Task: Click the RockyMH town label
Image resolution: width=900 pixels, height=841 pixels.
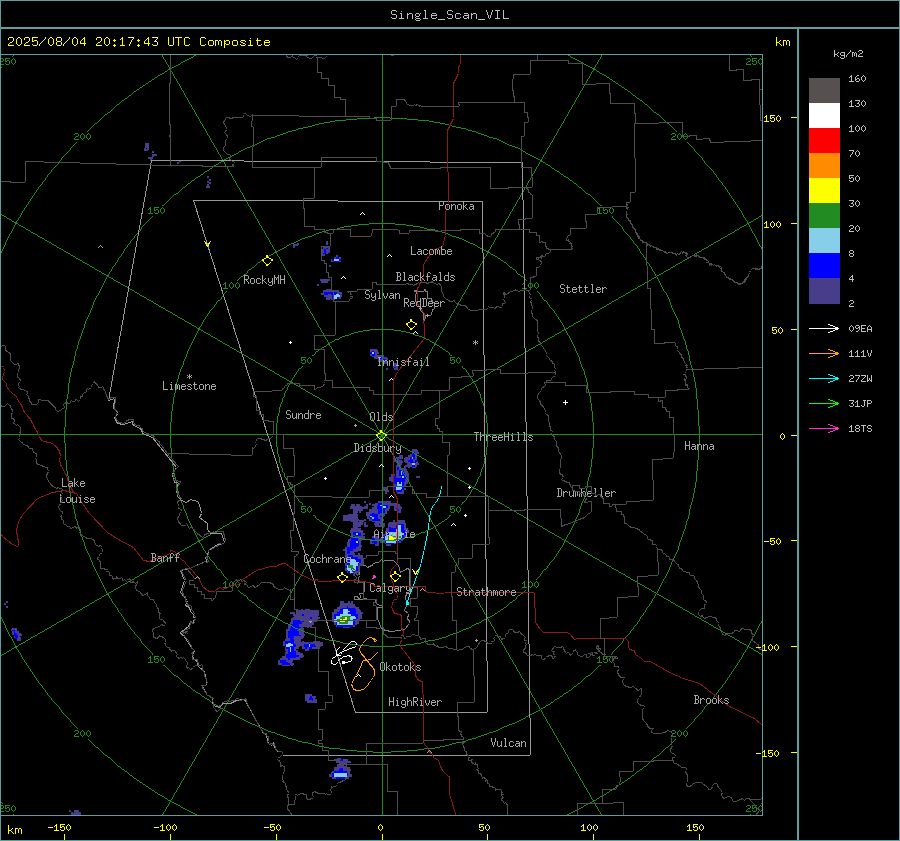Action: click(264, 280)
